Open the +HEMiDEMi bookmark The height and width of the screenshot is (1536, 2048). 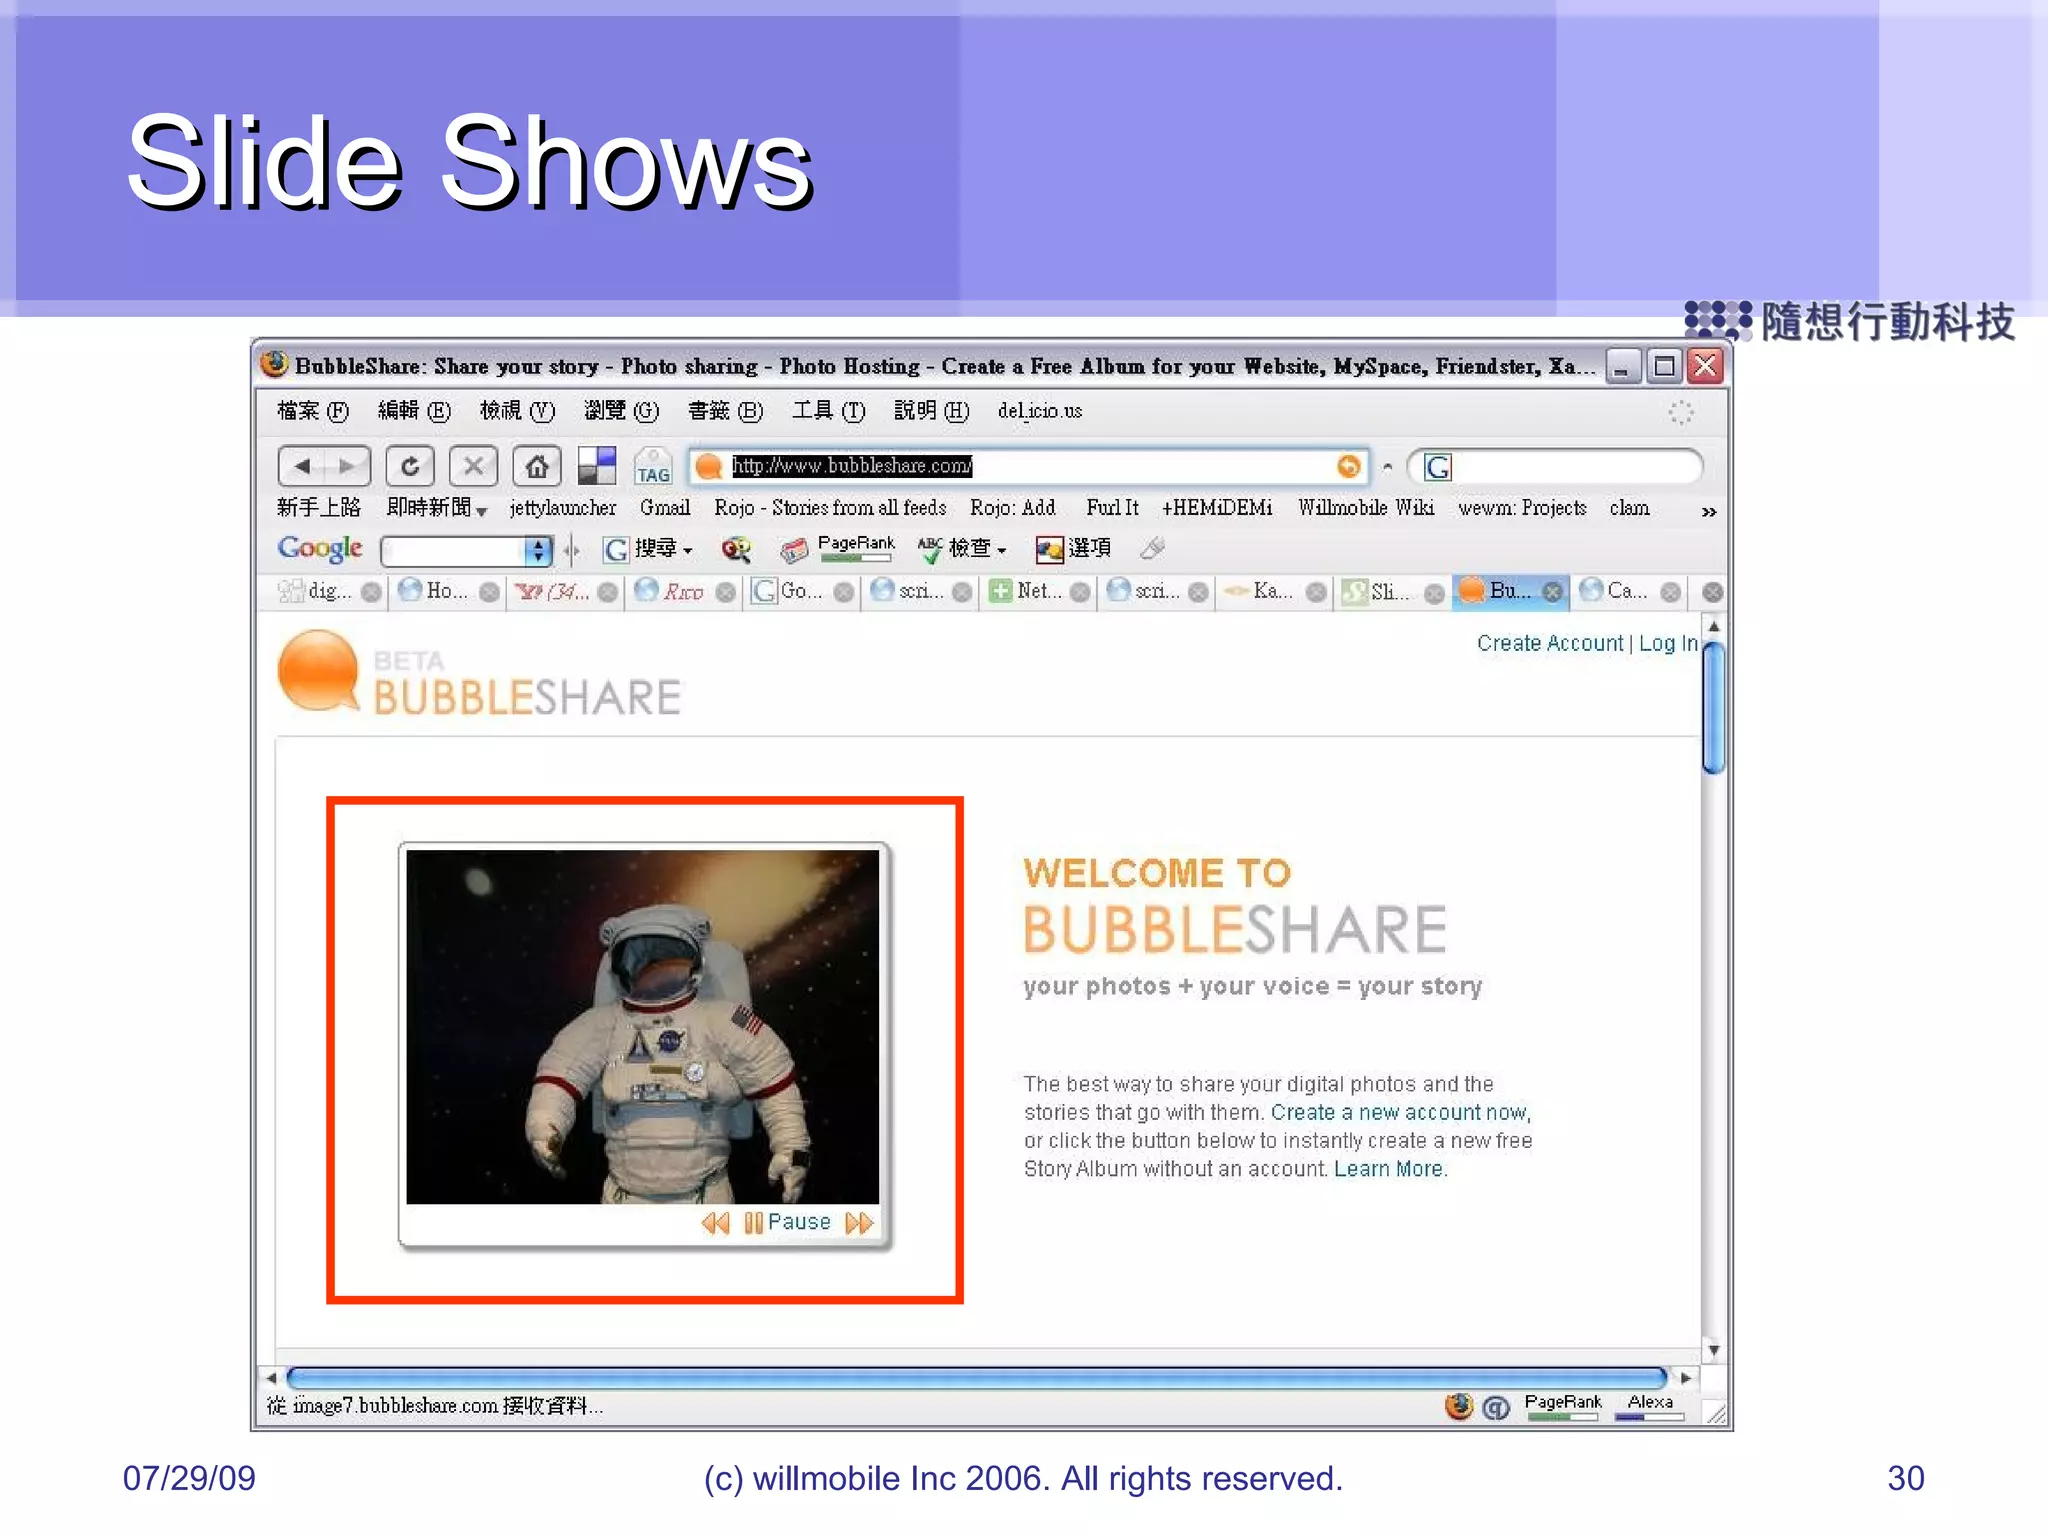point(1217,508)
